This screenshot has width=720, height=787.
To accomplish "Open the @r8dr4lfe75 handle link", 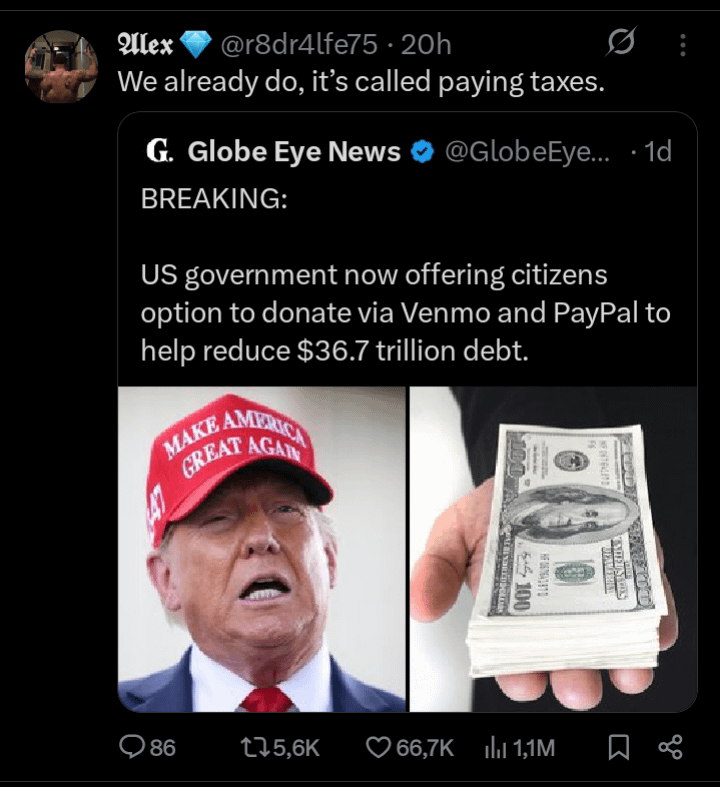I will click(x=299, y=44).
